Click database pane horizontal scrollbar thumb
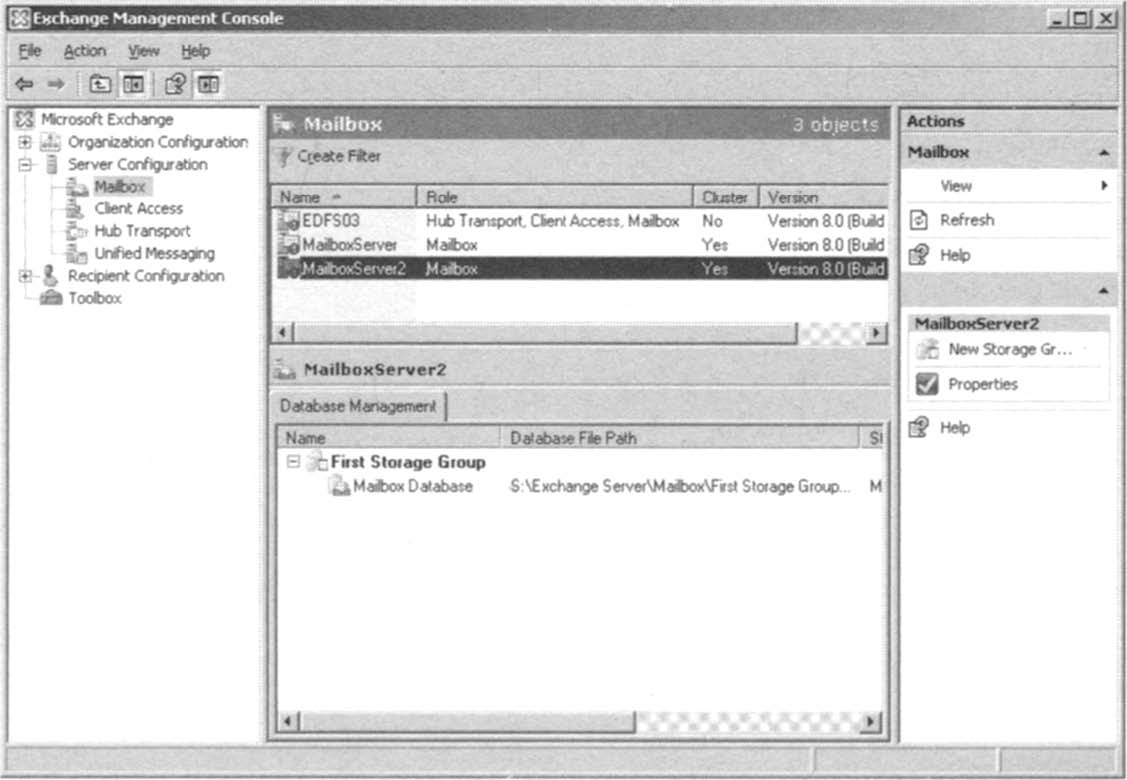This screenshot has width=1127, height=780. [x=467, y=721]
